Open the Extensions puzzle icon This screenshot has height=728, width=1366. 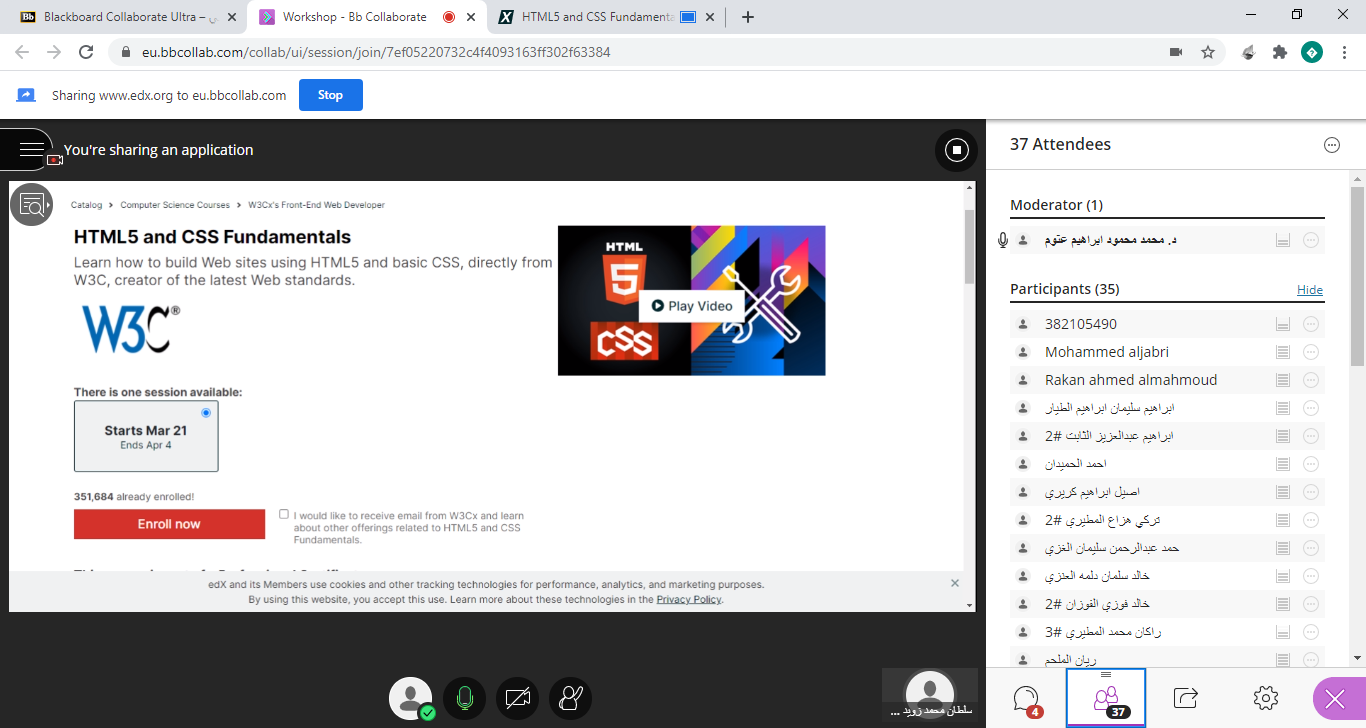click(x=1279, y=52)
